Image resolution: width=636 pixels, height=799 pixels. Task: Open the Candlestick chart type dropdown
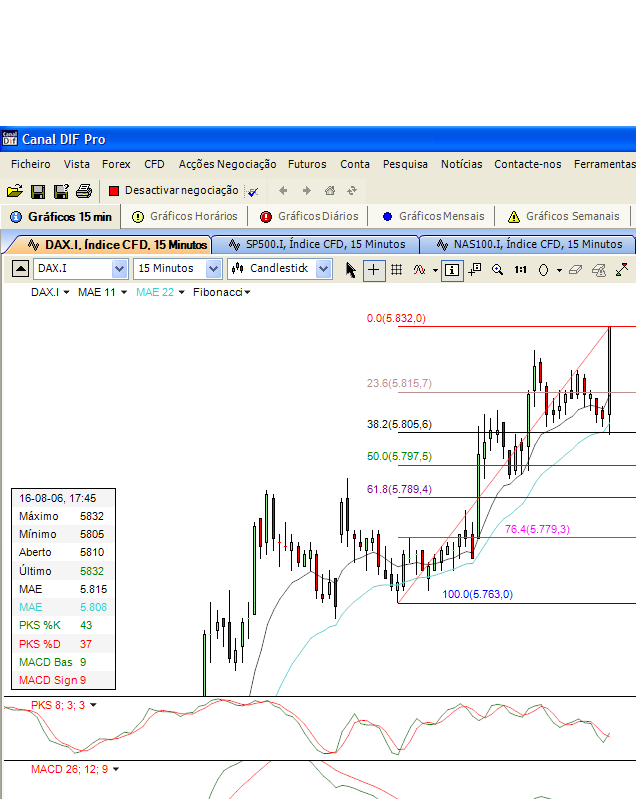coord(324,269)
